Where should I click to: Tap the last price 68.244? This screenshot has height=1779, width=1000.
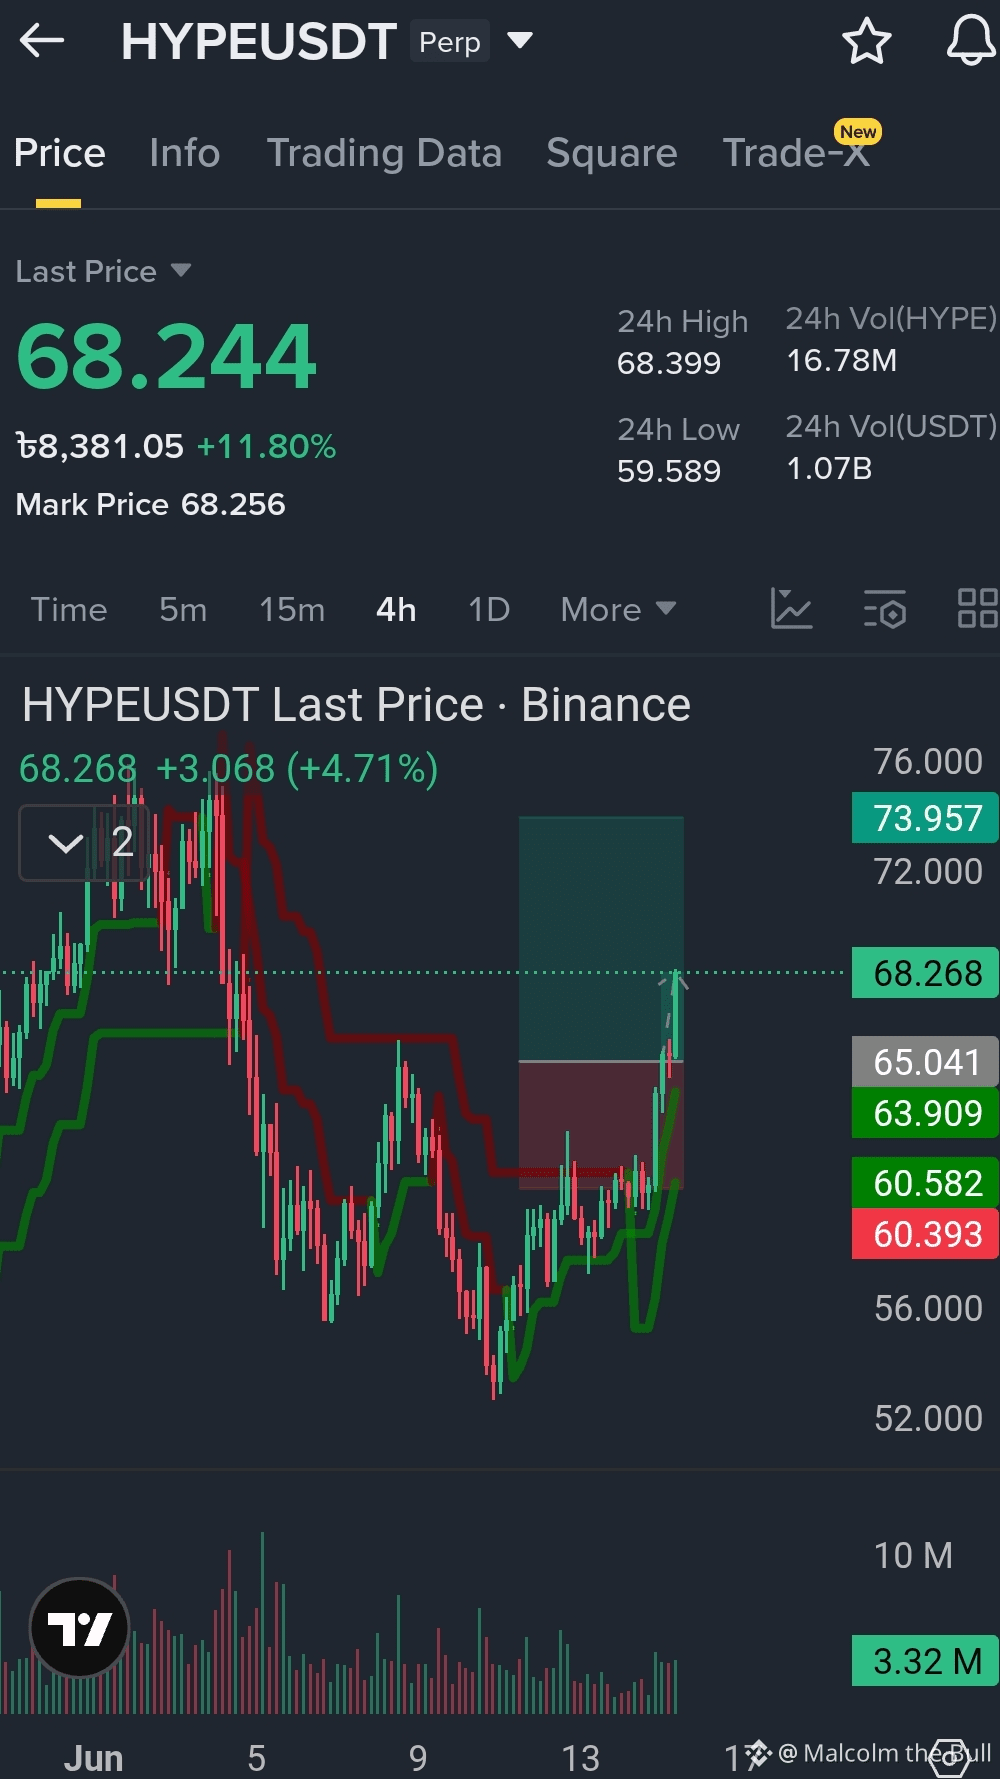[x=166, y=356]
